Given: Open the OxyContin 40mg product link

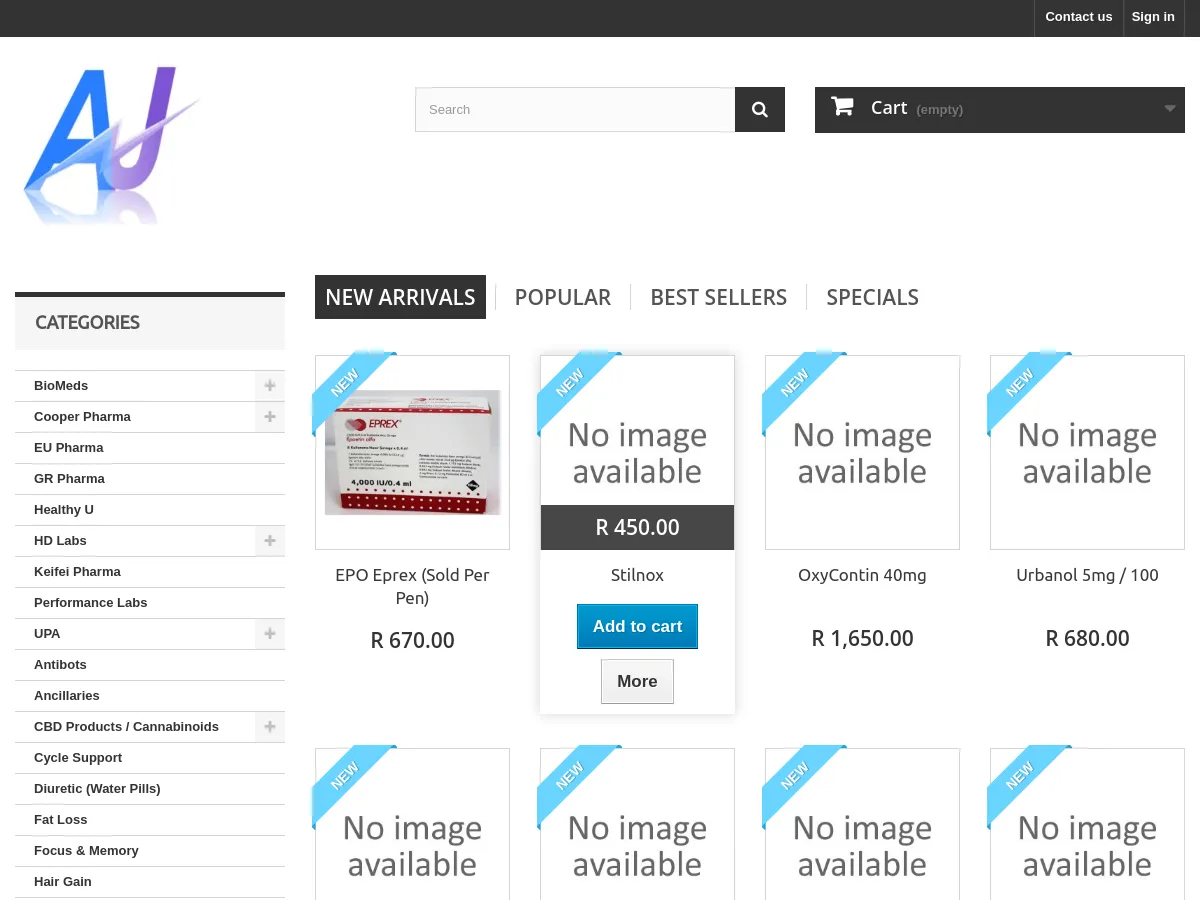Looking at the screenshot, I should click(x=862, y=575).
